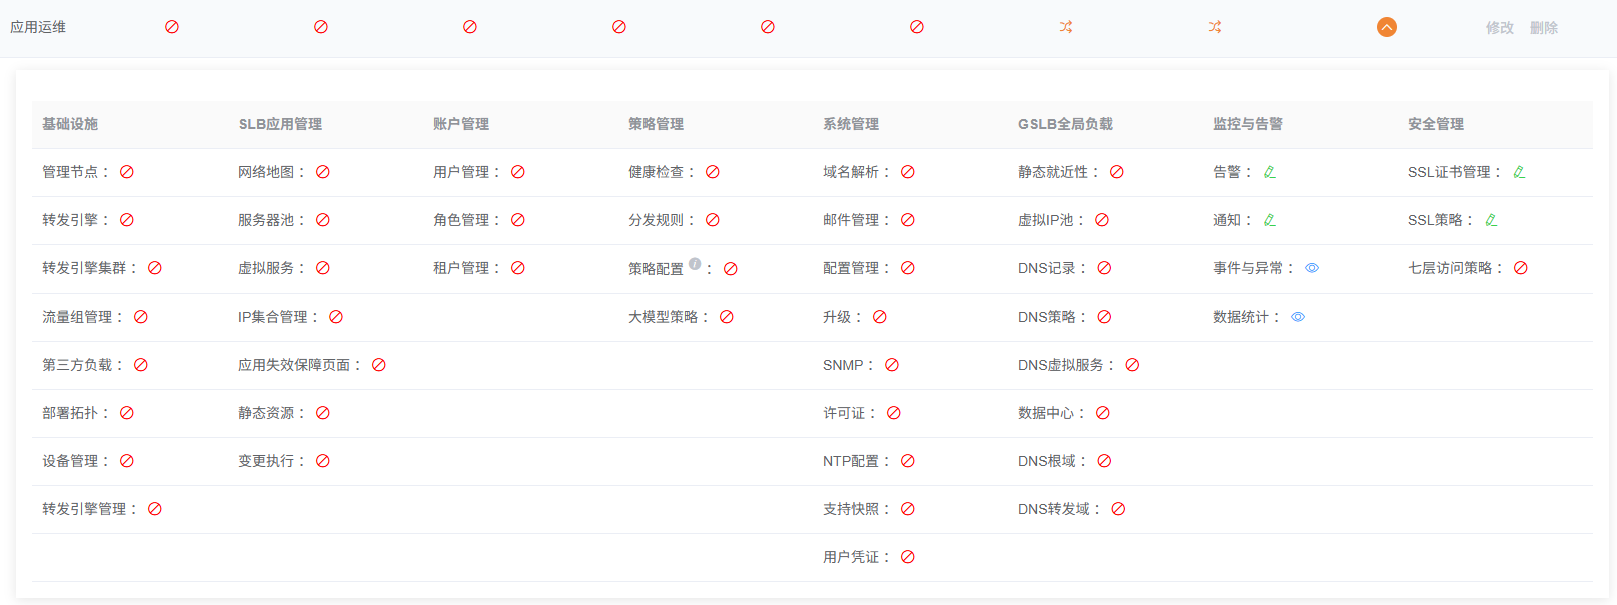Click the 修改 link for 应用运维
Screen dimensions: 1617x605
[x=1499, y=28]
